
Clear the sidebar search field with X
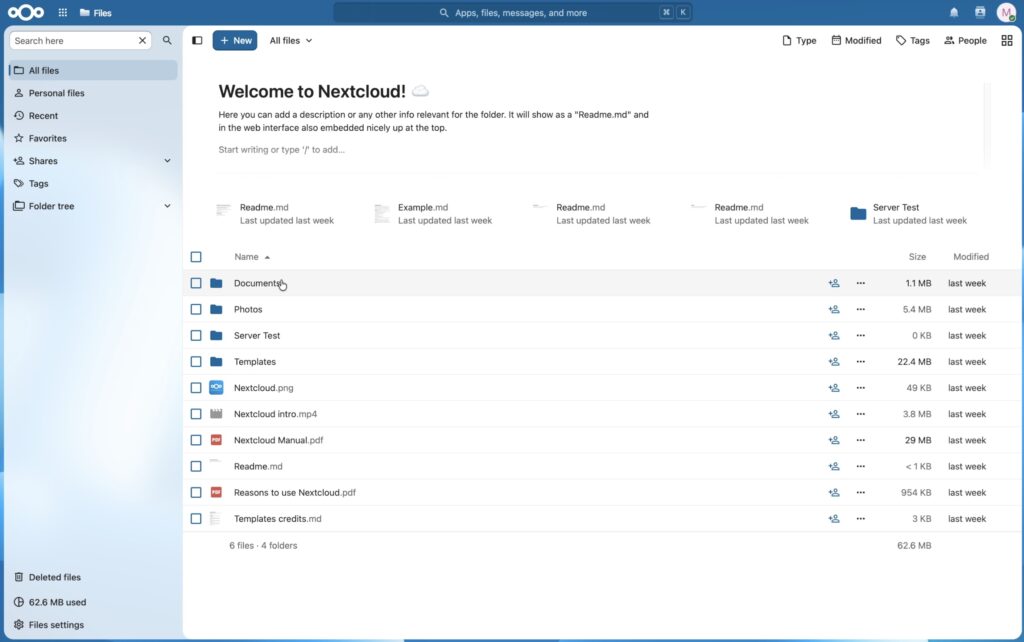tap(142, 40)
